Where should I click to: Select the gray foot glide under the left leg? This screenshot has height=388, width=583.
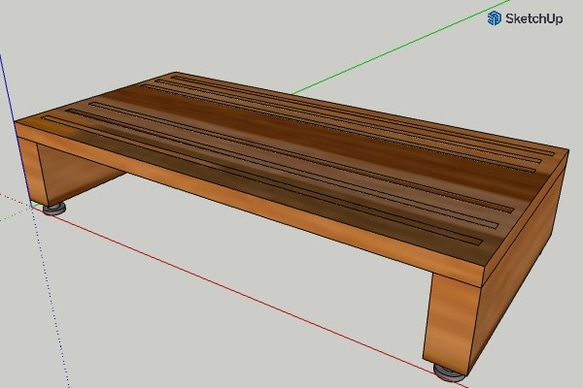pos(55,208)
